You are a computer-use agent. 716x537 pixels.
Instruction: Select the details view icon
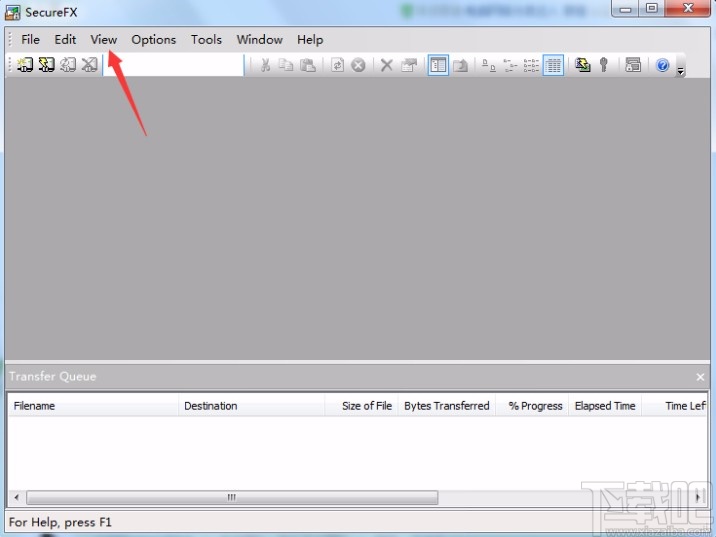(x=553, y=65)
